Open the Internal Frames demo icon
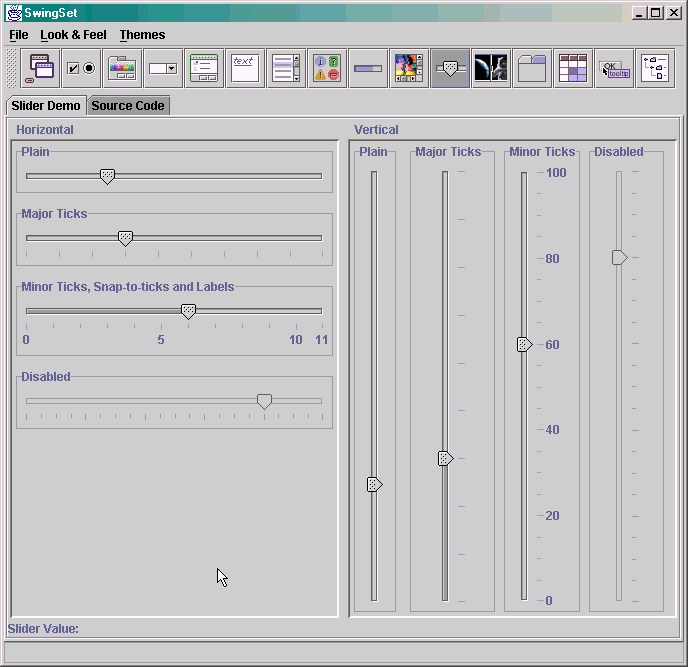 41,68
